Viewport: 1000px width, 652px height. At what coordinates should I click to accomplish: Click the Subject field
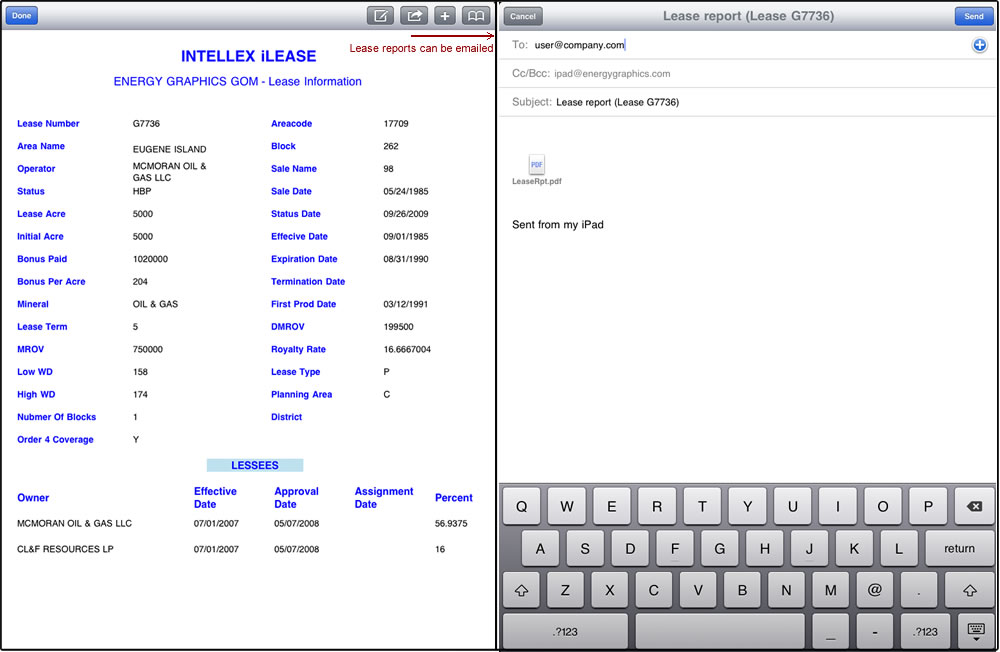pos(747,102)
